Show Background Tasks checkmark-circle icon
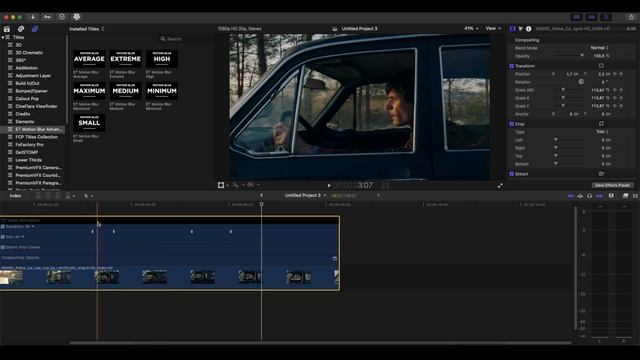This screenshot has width=640, height=360. (62, 17)
